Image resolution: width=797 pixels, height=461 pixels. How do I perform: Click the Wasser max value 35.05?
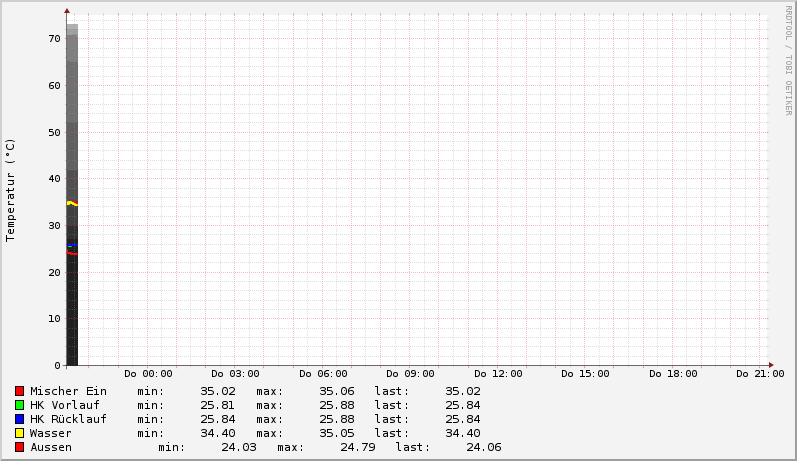tap(336, 433)
